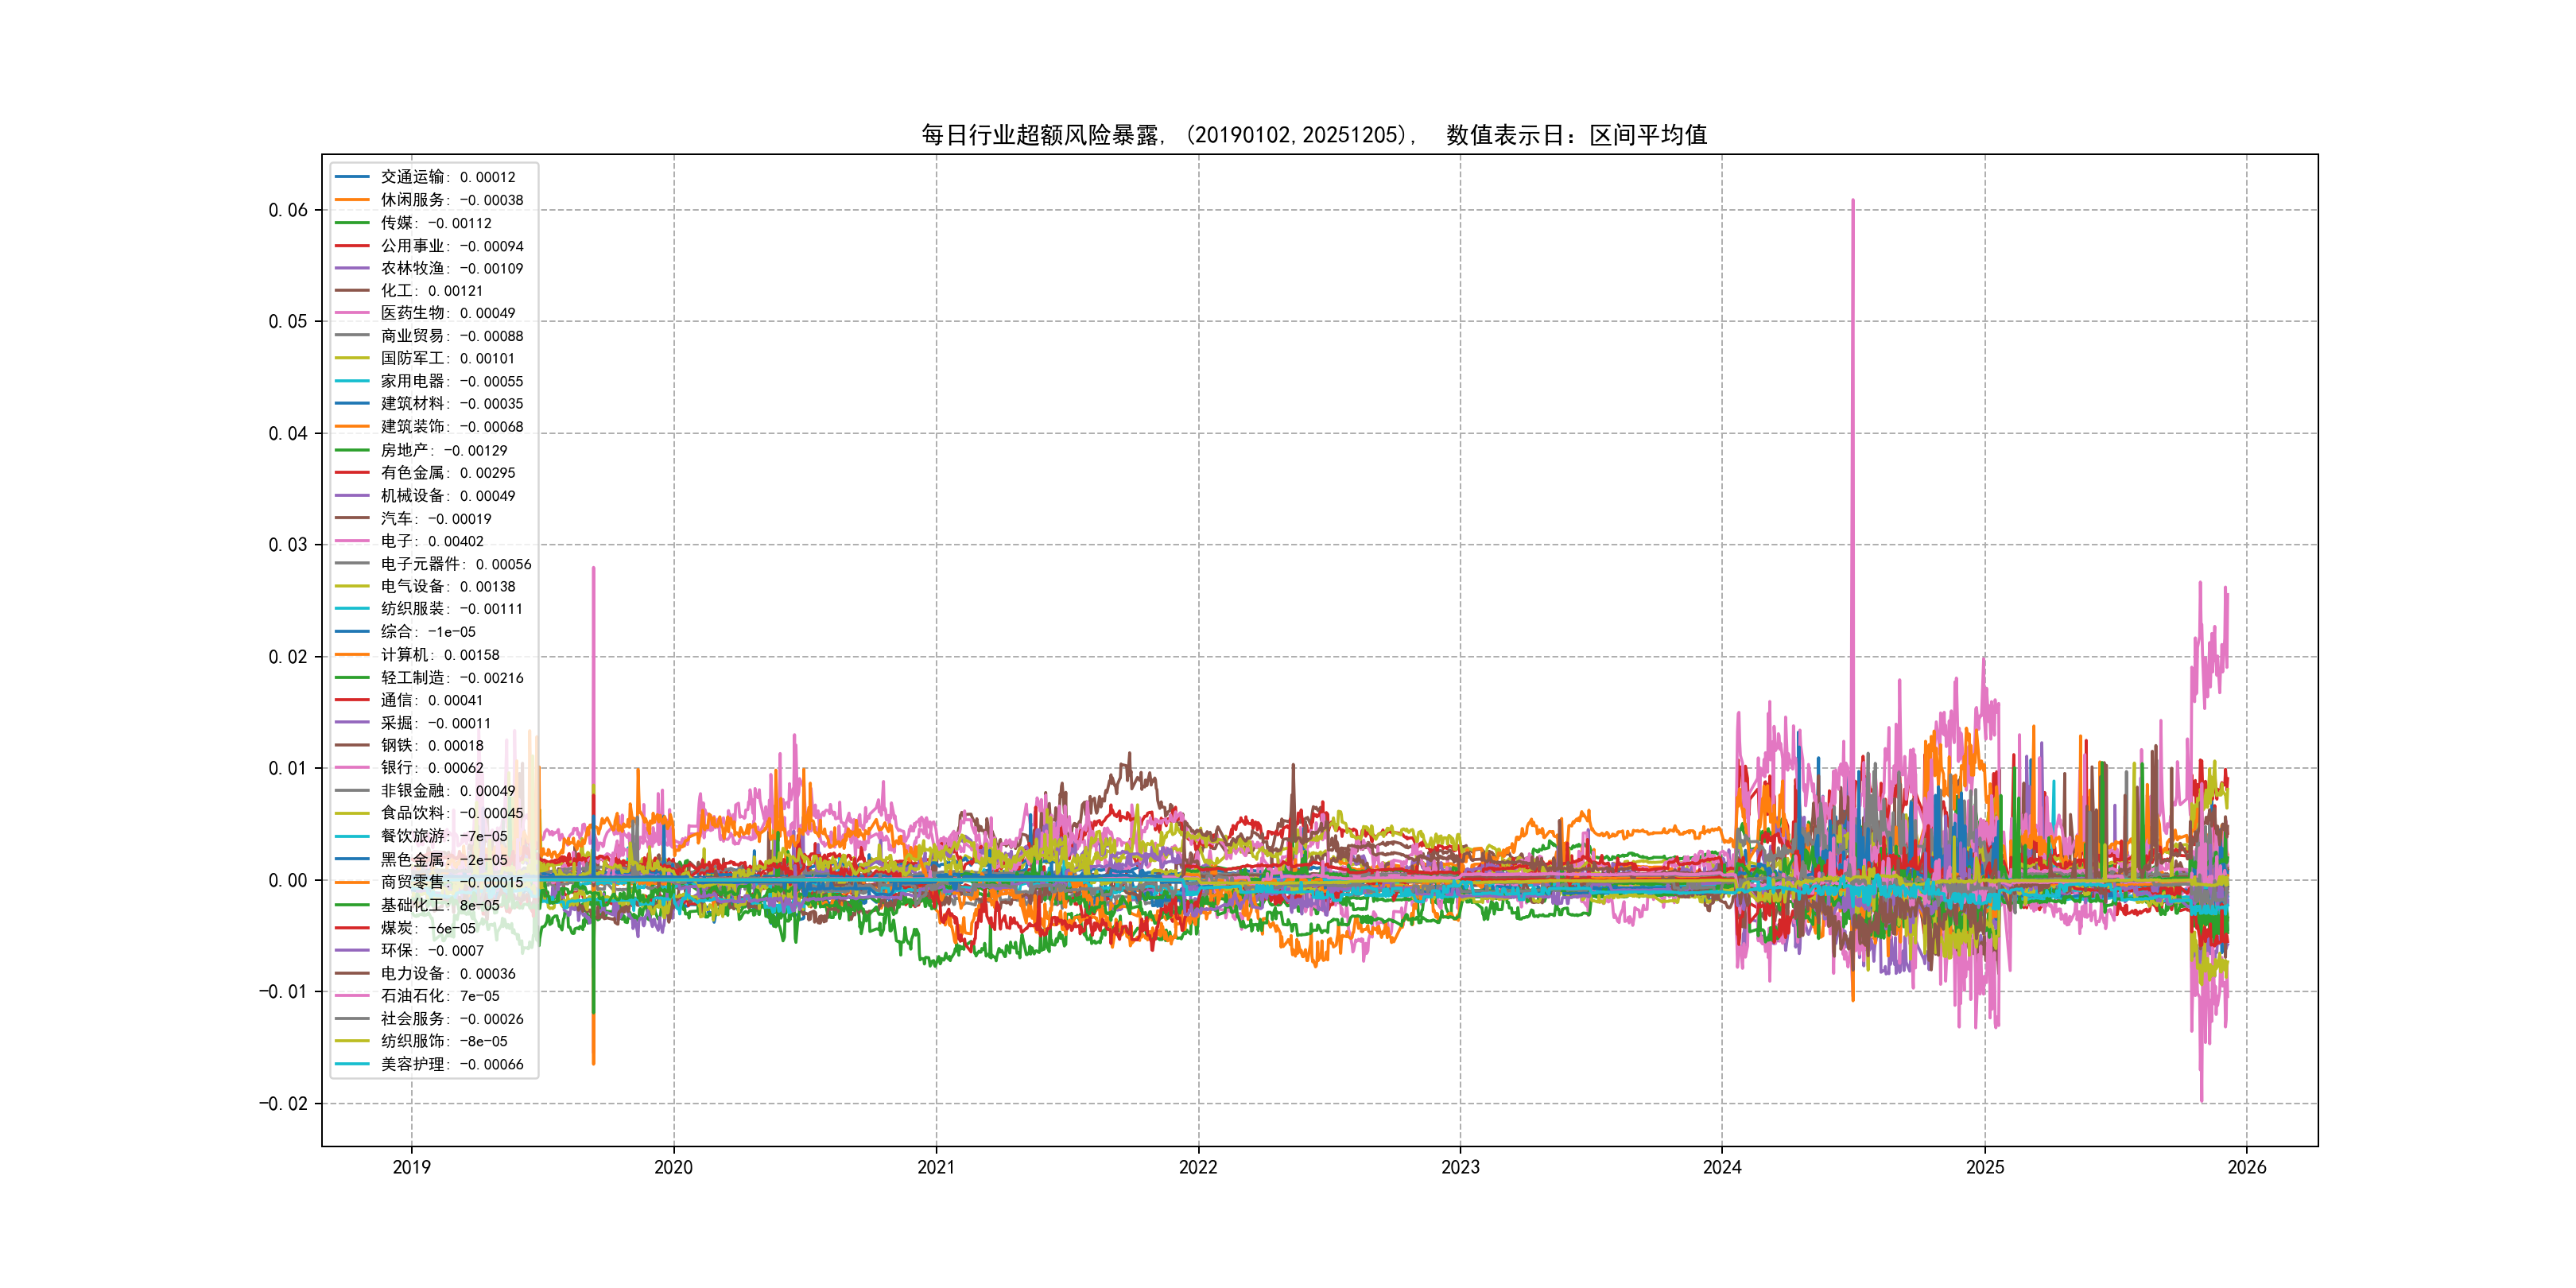Image resolution: width=2576 pixels, height=1288 pixels.
Task: Click the 计算机 orange legend swatch
Action: pos(352,655)
